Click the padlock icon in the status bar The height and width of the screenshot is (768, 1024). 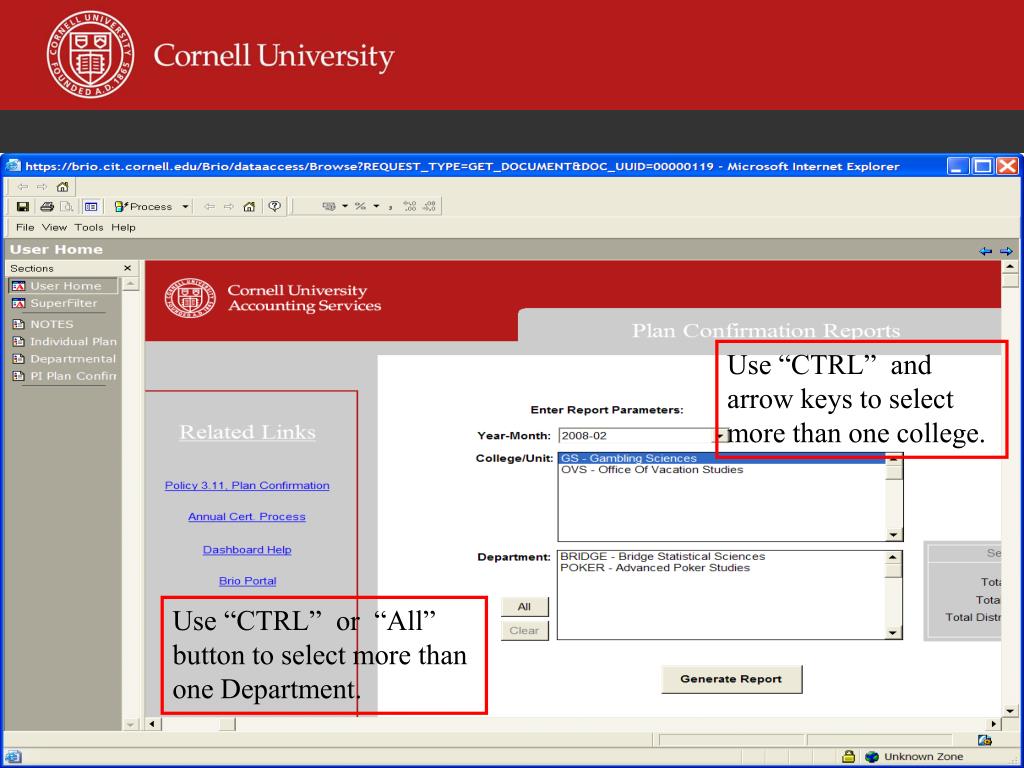848,756
